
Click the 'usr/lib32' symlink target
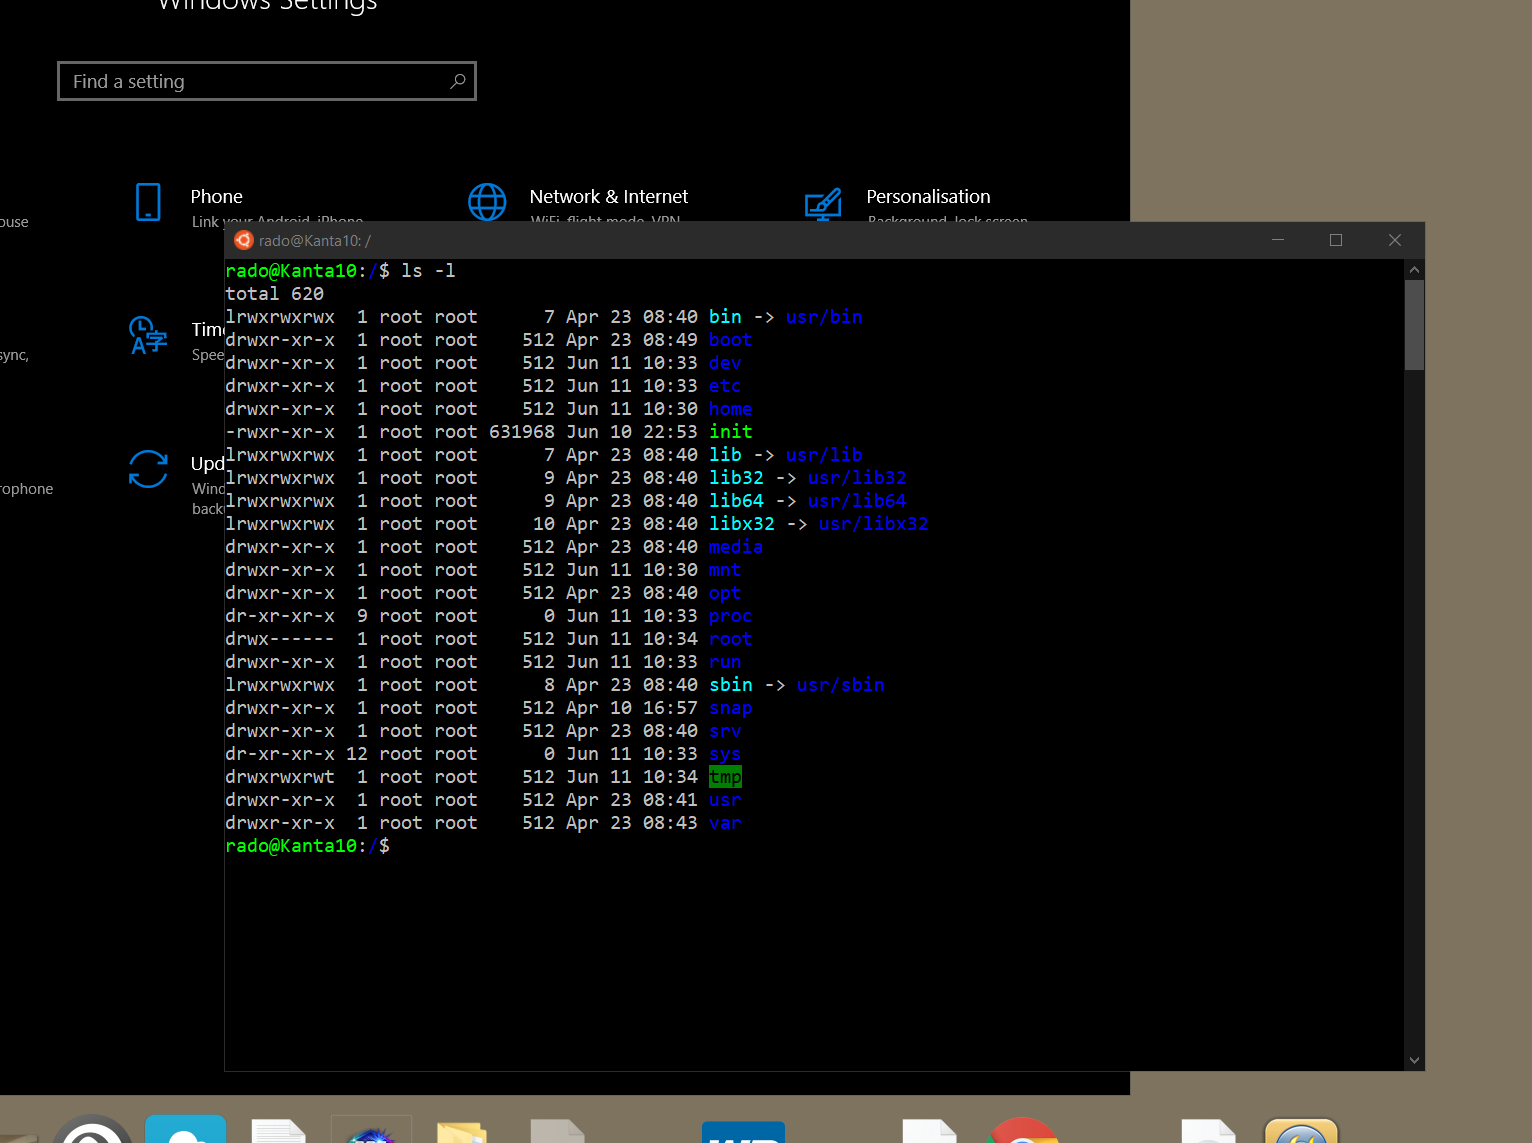pos(857,477)
